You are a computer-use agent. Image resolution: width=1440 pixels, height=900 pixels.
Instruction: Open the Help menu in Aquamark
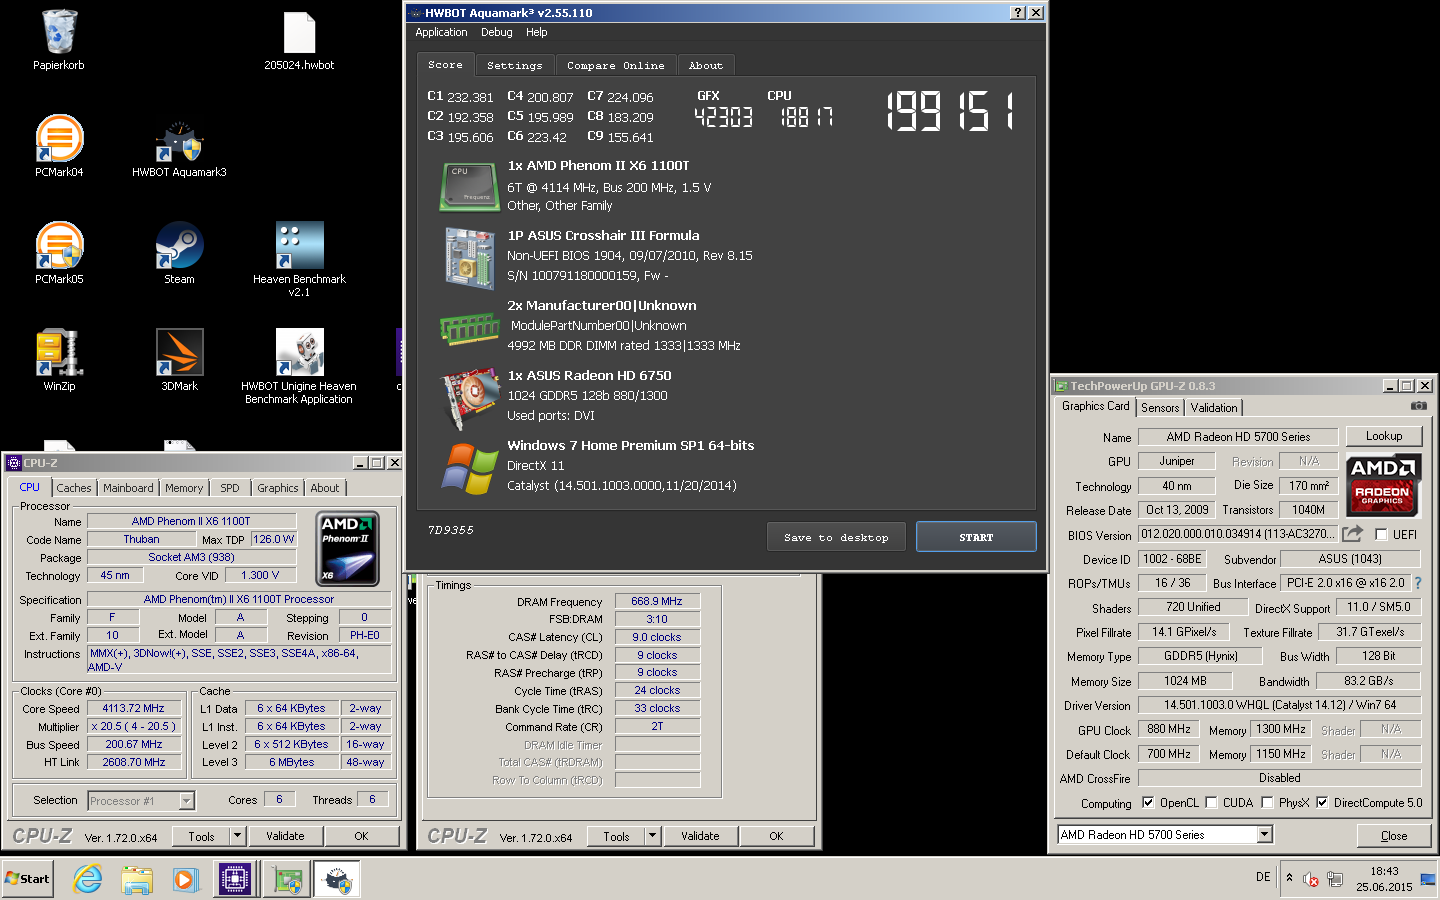(x=536, y=32)
